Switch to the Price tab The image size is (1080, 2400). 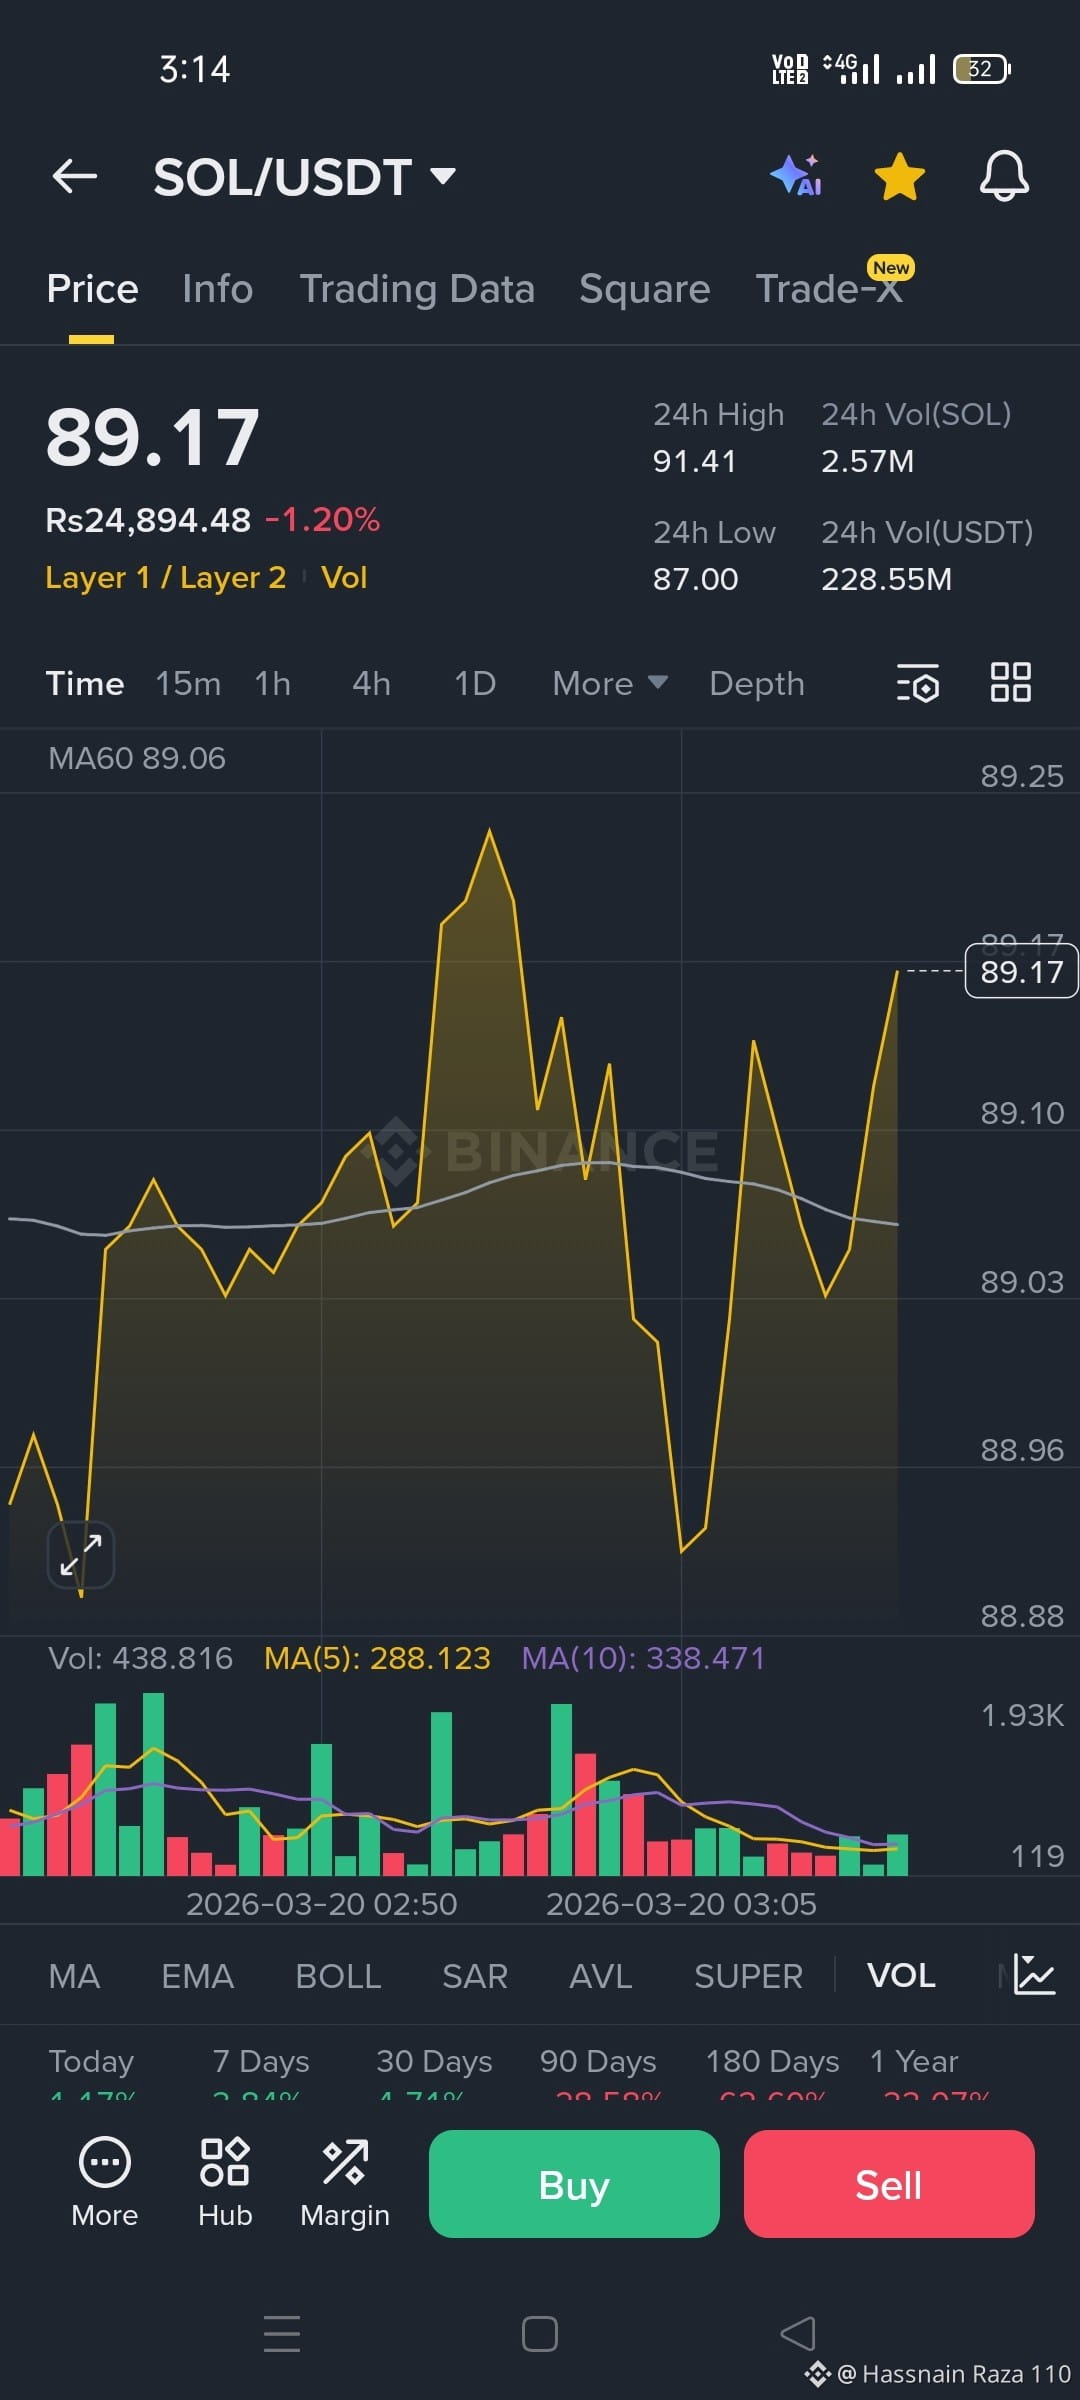[92, 289]
